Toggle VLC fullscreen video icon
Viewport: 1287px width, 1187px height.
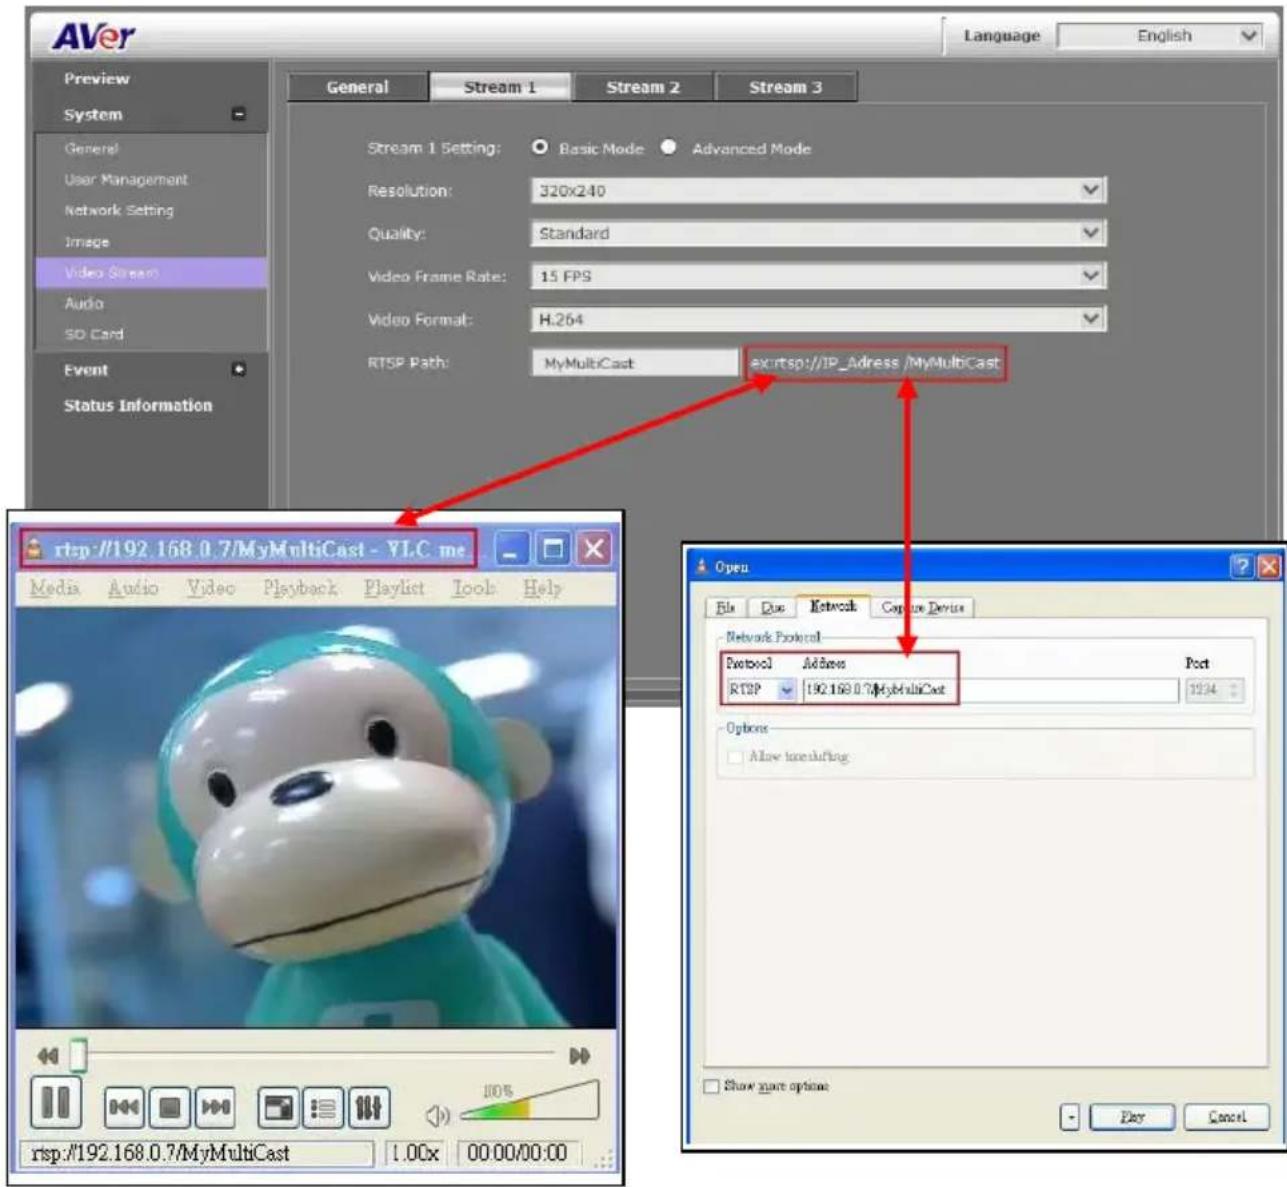tap(278, 1107)
